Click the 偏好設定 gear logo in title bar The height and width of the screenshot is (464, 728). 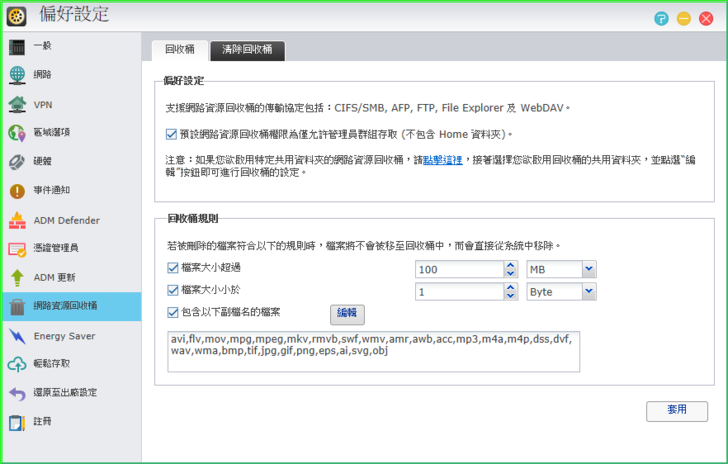pyautogui.click(x=16, y=16)
